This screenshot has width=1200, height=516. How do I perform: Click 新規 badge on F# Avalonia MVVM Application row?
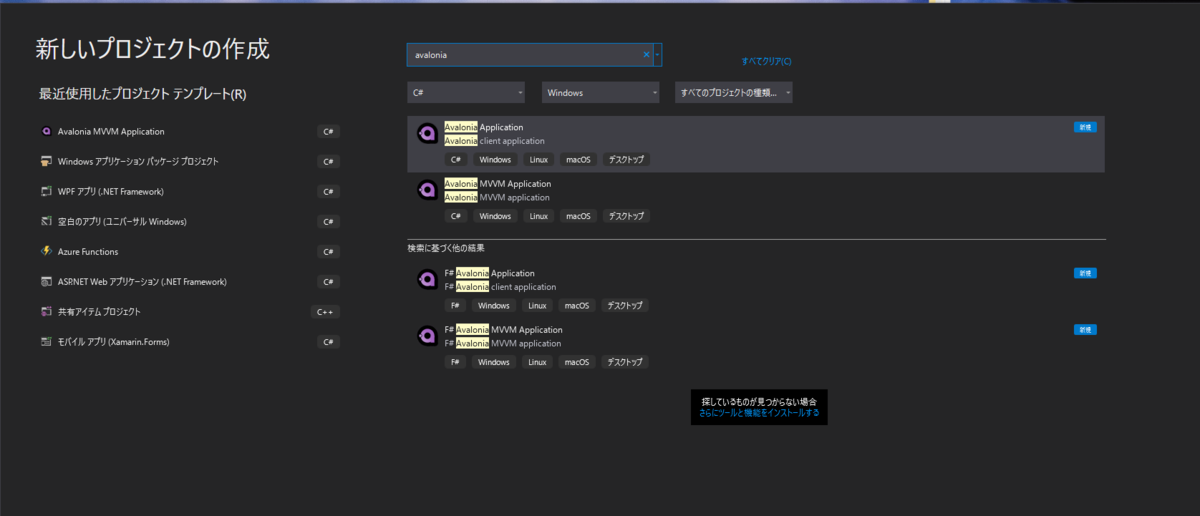[1085, 330]
